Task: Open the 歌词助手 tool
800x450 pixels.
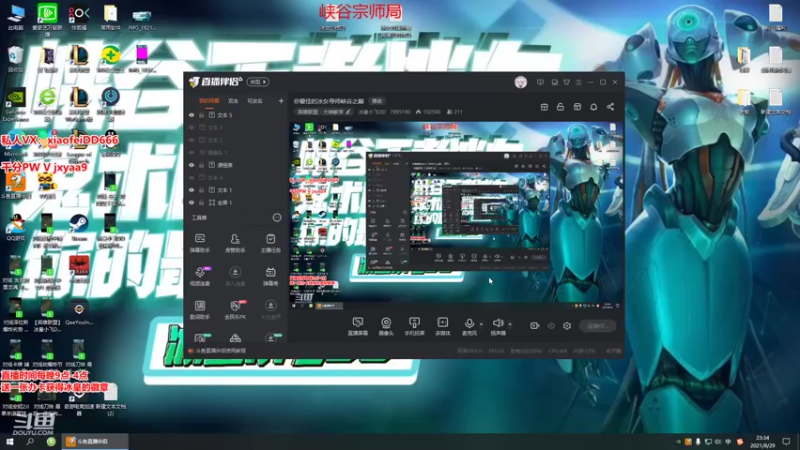Action: click(200, 309)
